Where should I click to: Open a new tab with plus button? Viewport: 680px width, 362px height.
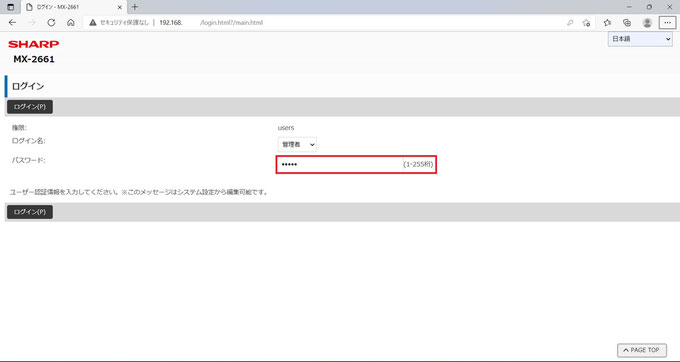135,7
